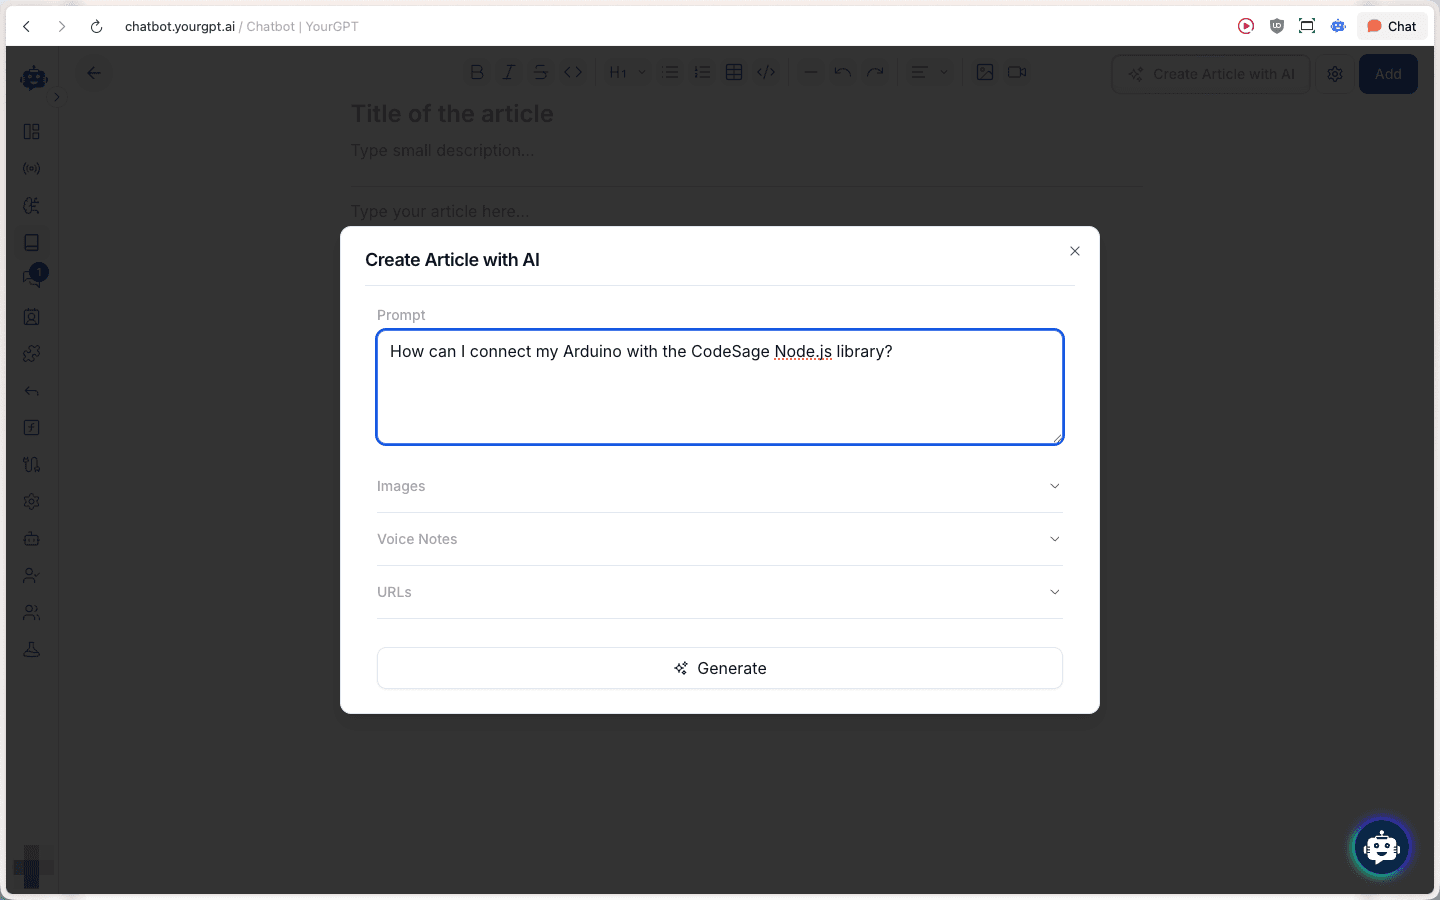Toggle bold formatting in the editor toolbar
Image resolution: width=1440 pixels, height=900 pixels.
(x=477, y=72)
